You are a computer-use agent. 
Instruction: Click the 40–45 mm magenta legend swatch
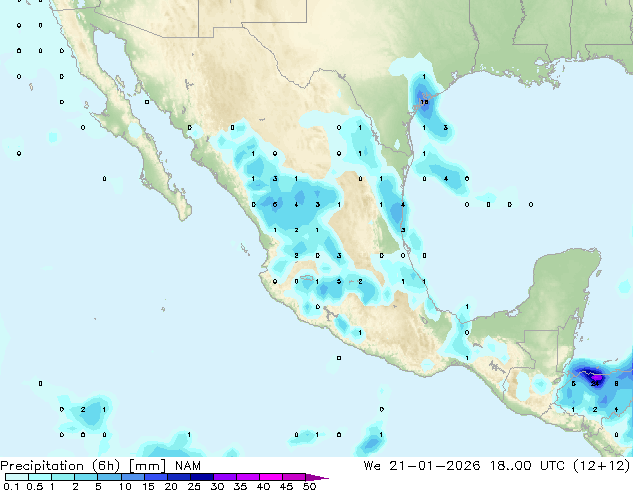click(x=271, y=477)
